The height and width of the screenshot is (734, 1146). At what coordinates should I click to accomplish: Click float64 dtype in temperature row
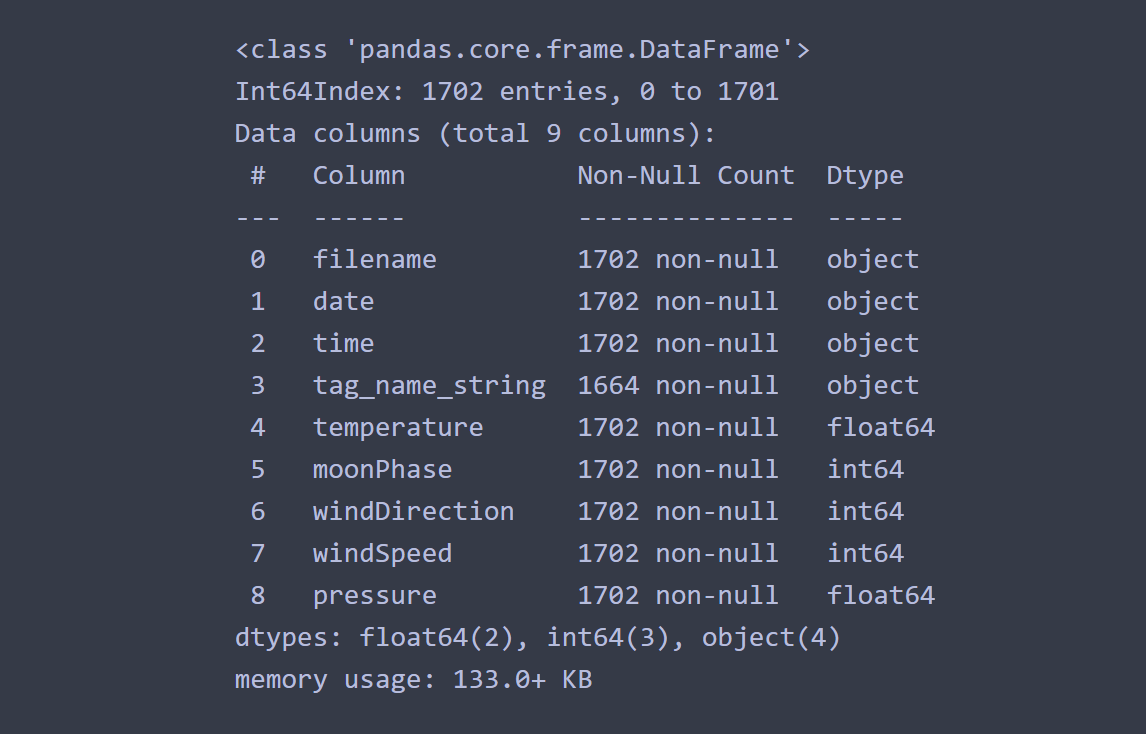pyautogui.click(x=880, y=428)
